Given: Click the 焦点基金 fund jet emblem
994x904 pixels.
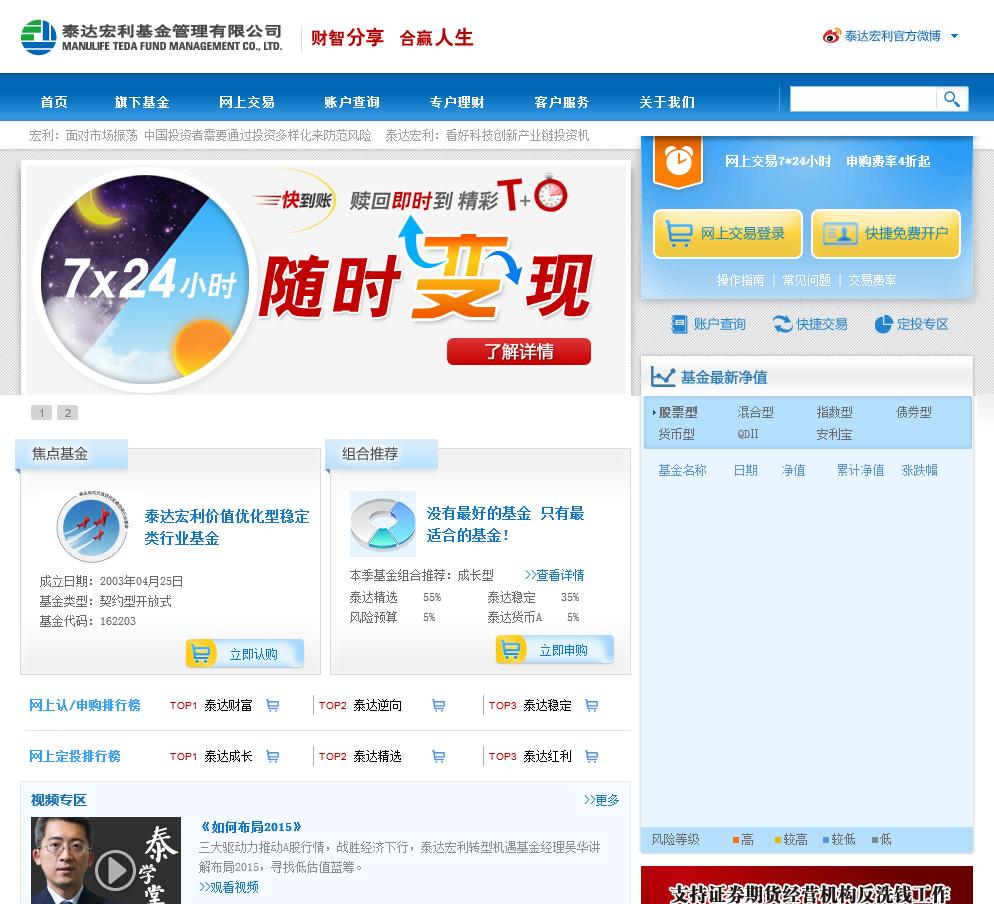Looking at the screenshot, I should coord(92,527).
